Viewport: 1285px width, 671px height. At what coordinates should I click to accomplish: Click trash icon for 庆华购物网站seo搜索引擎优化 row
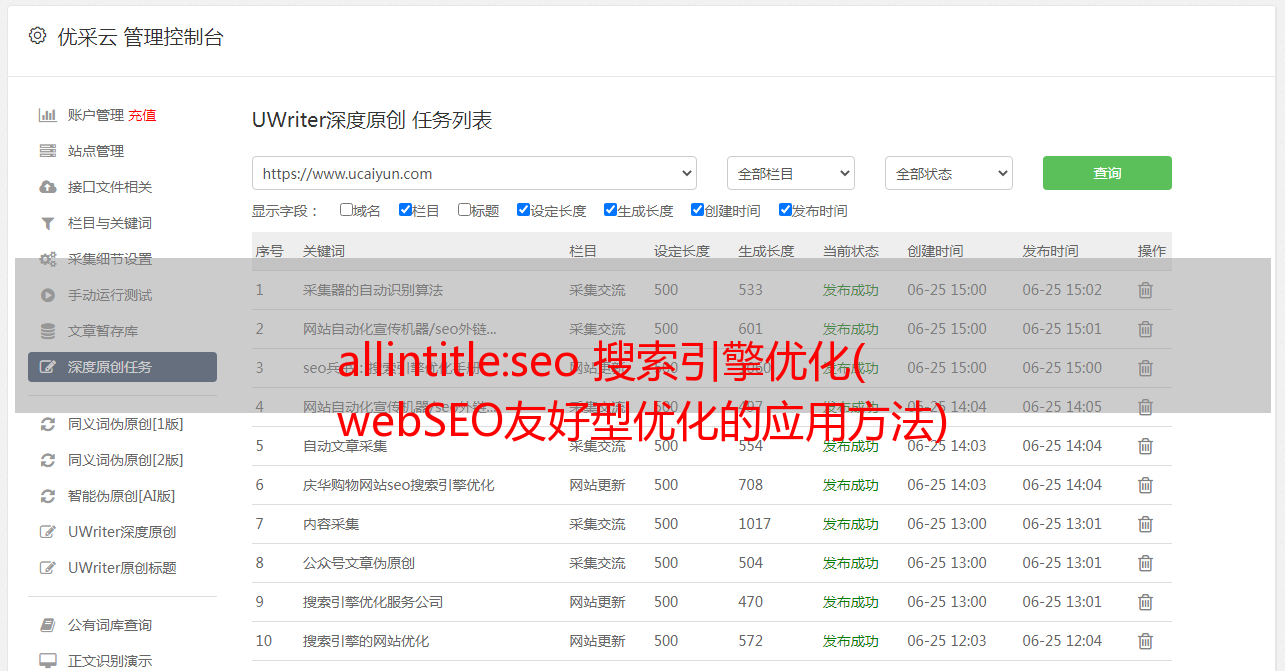point(1145,485)
